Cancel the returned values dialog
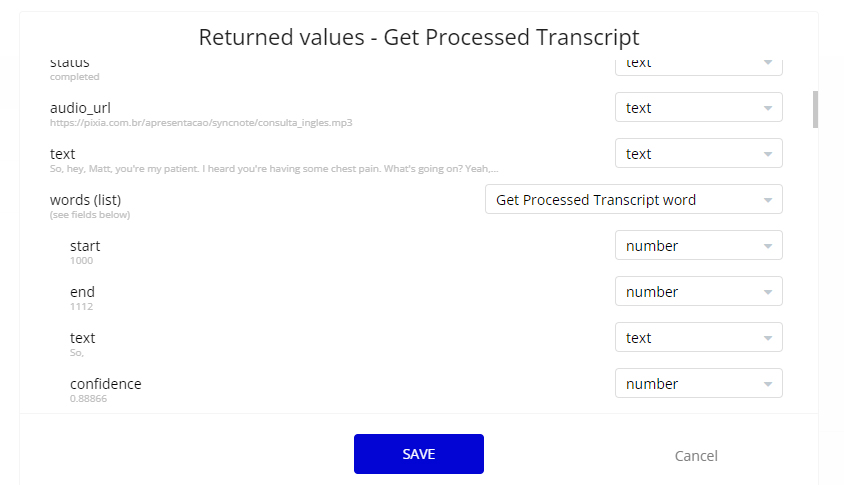The image size is (844, 485). 696,456
